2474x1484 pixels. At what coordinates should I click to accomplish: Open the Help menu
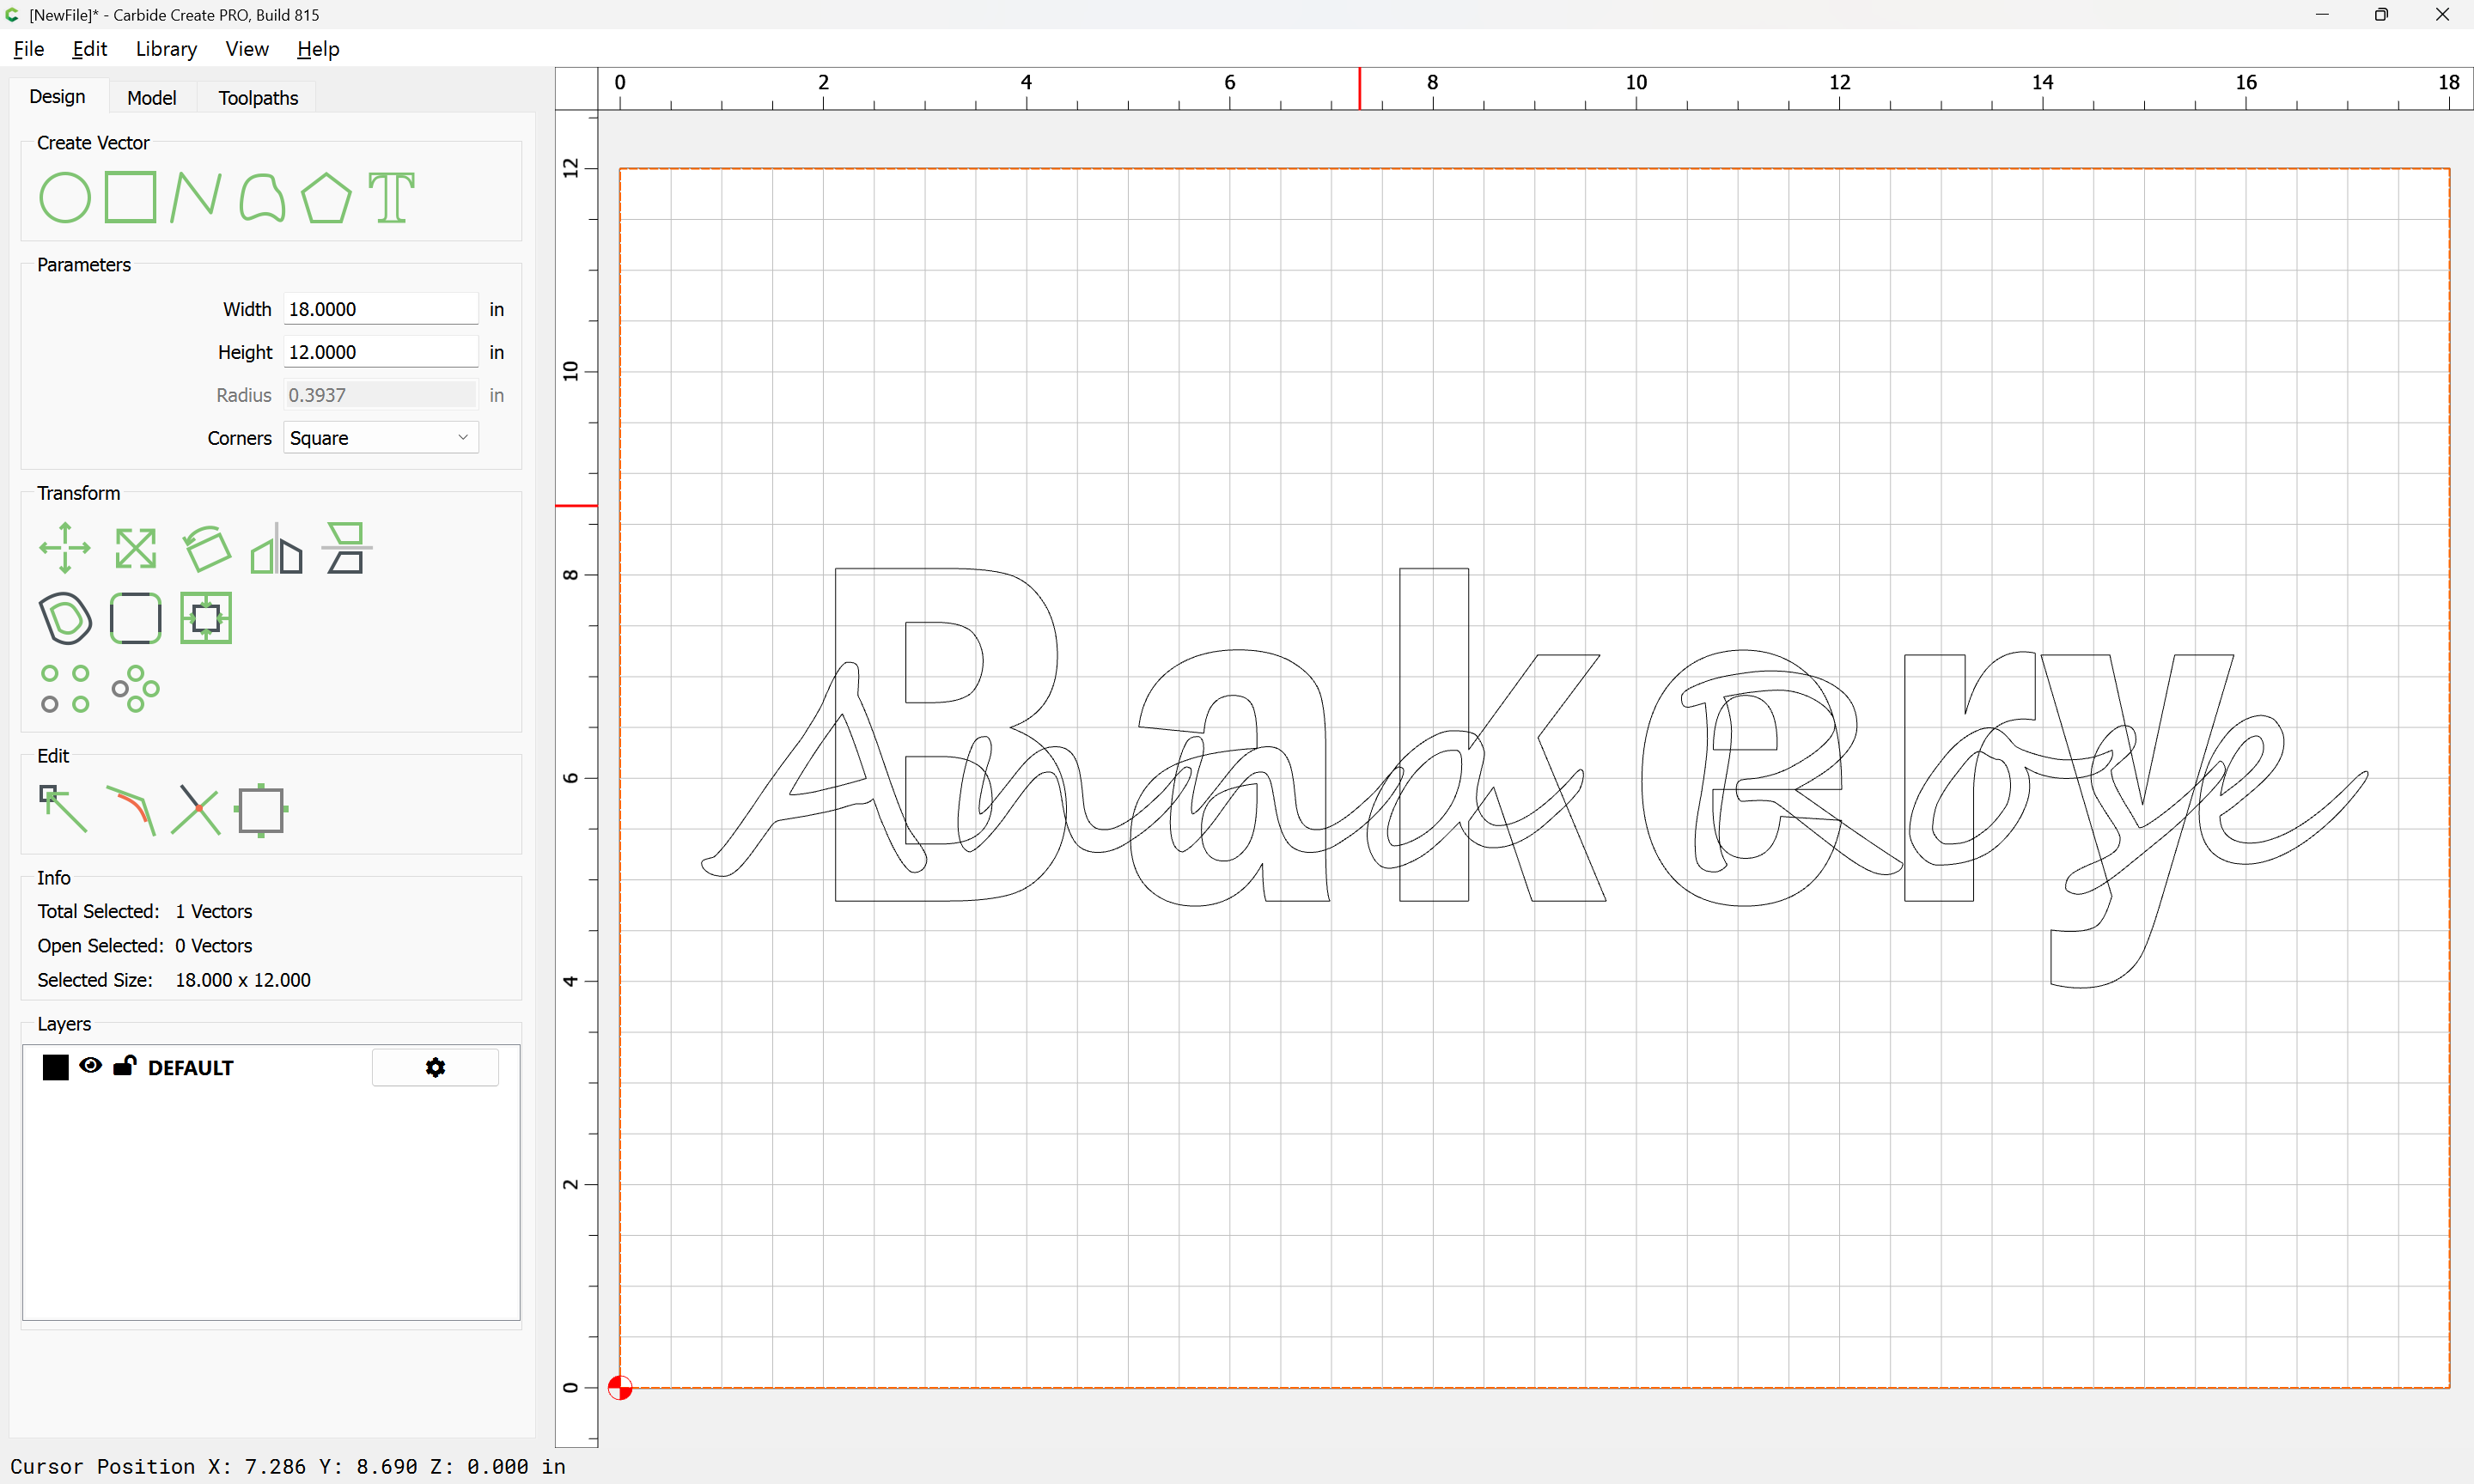tap(318, 49)
